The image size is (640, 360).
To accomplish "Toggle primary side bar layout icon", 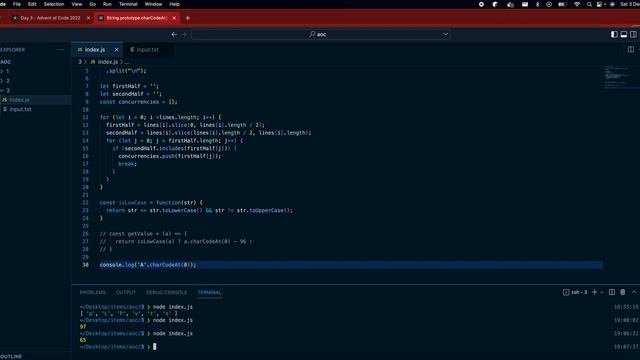I will point(614,35).
